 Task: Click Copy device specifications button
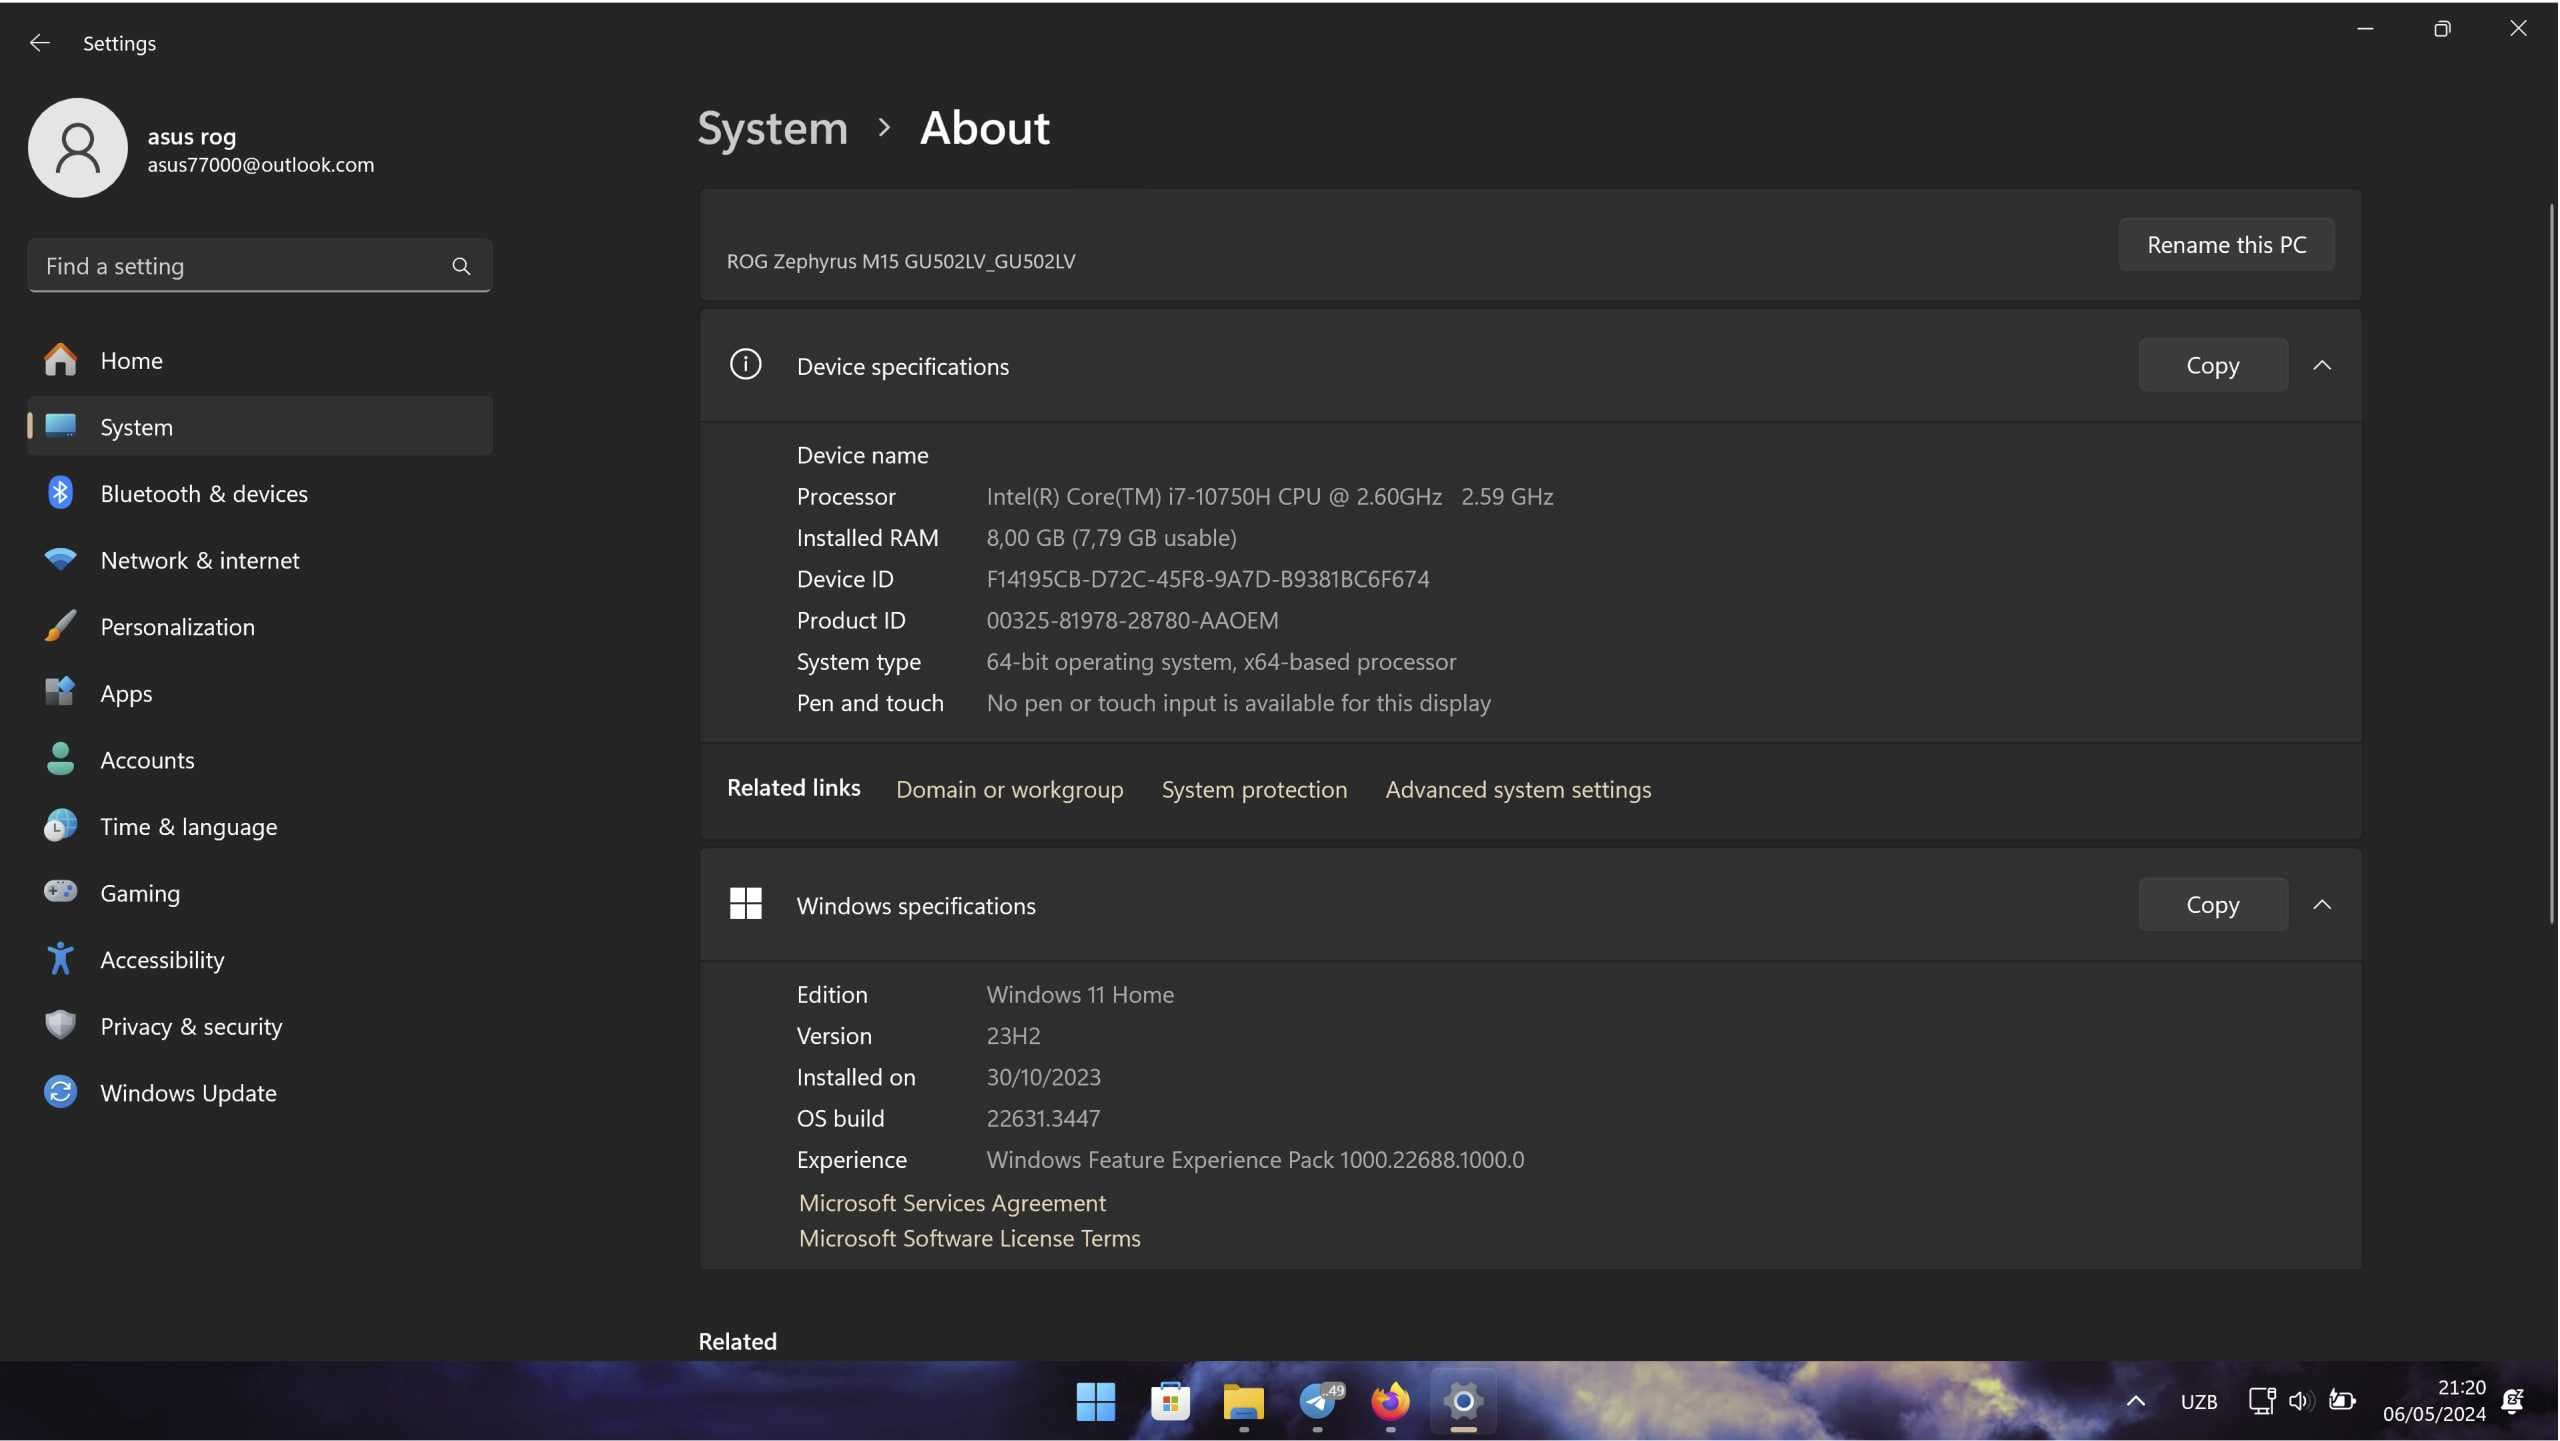coord(2212,364)
